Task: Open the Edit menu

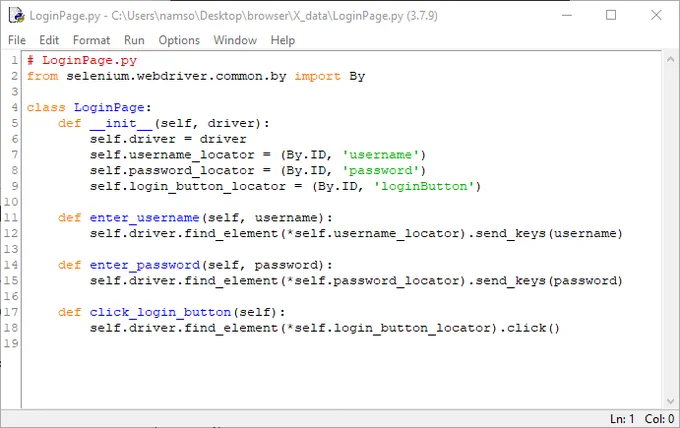Action: tap(49, 40)
